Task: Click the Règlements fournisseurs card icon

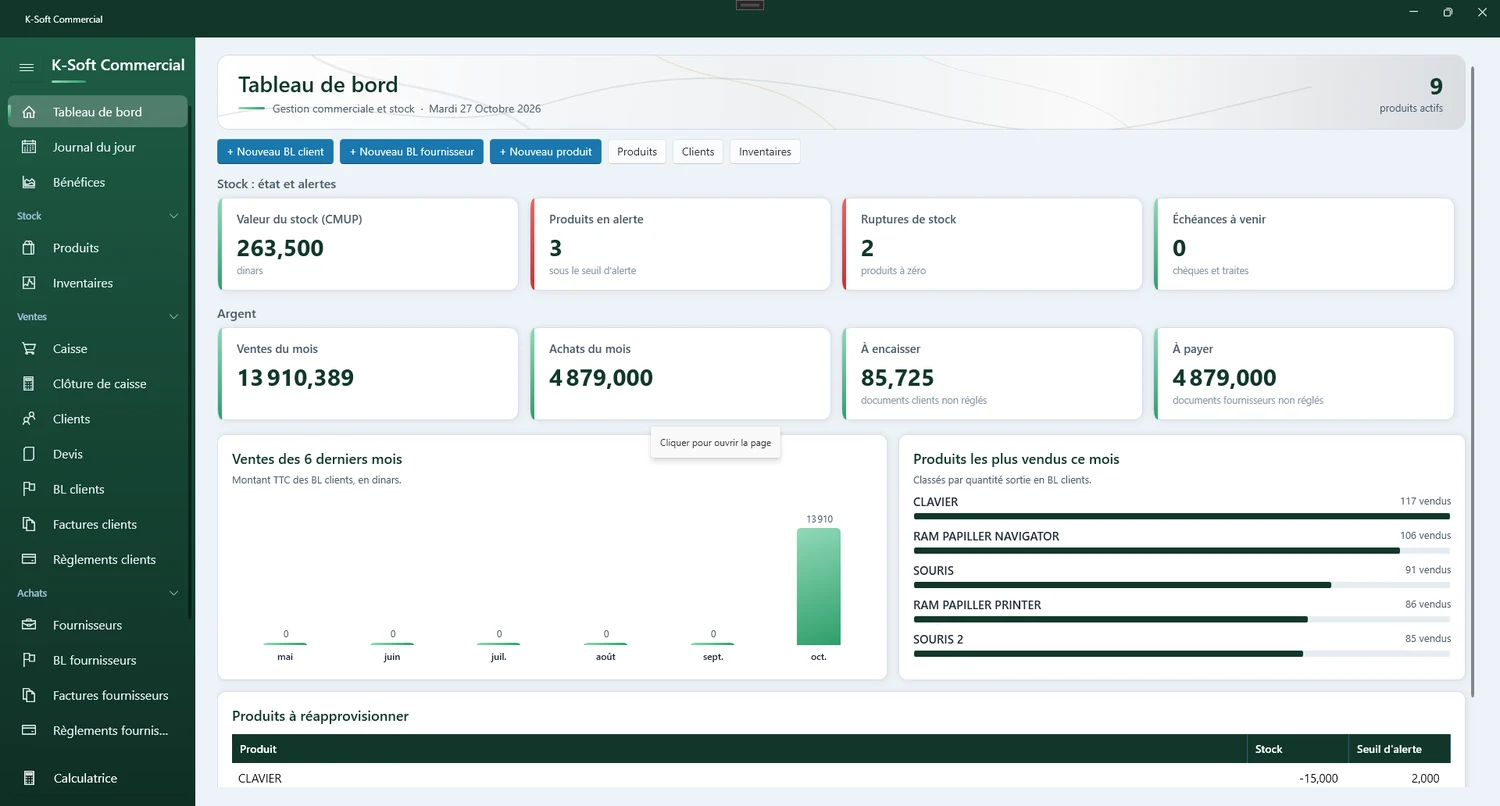Action: [29, 730]
